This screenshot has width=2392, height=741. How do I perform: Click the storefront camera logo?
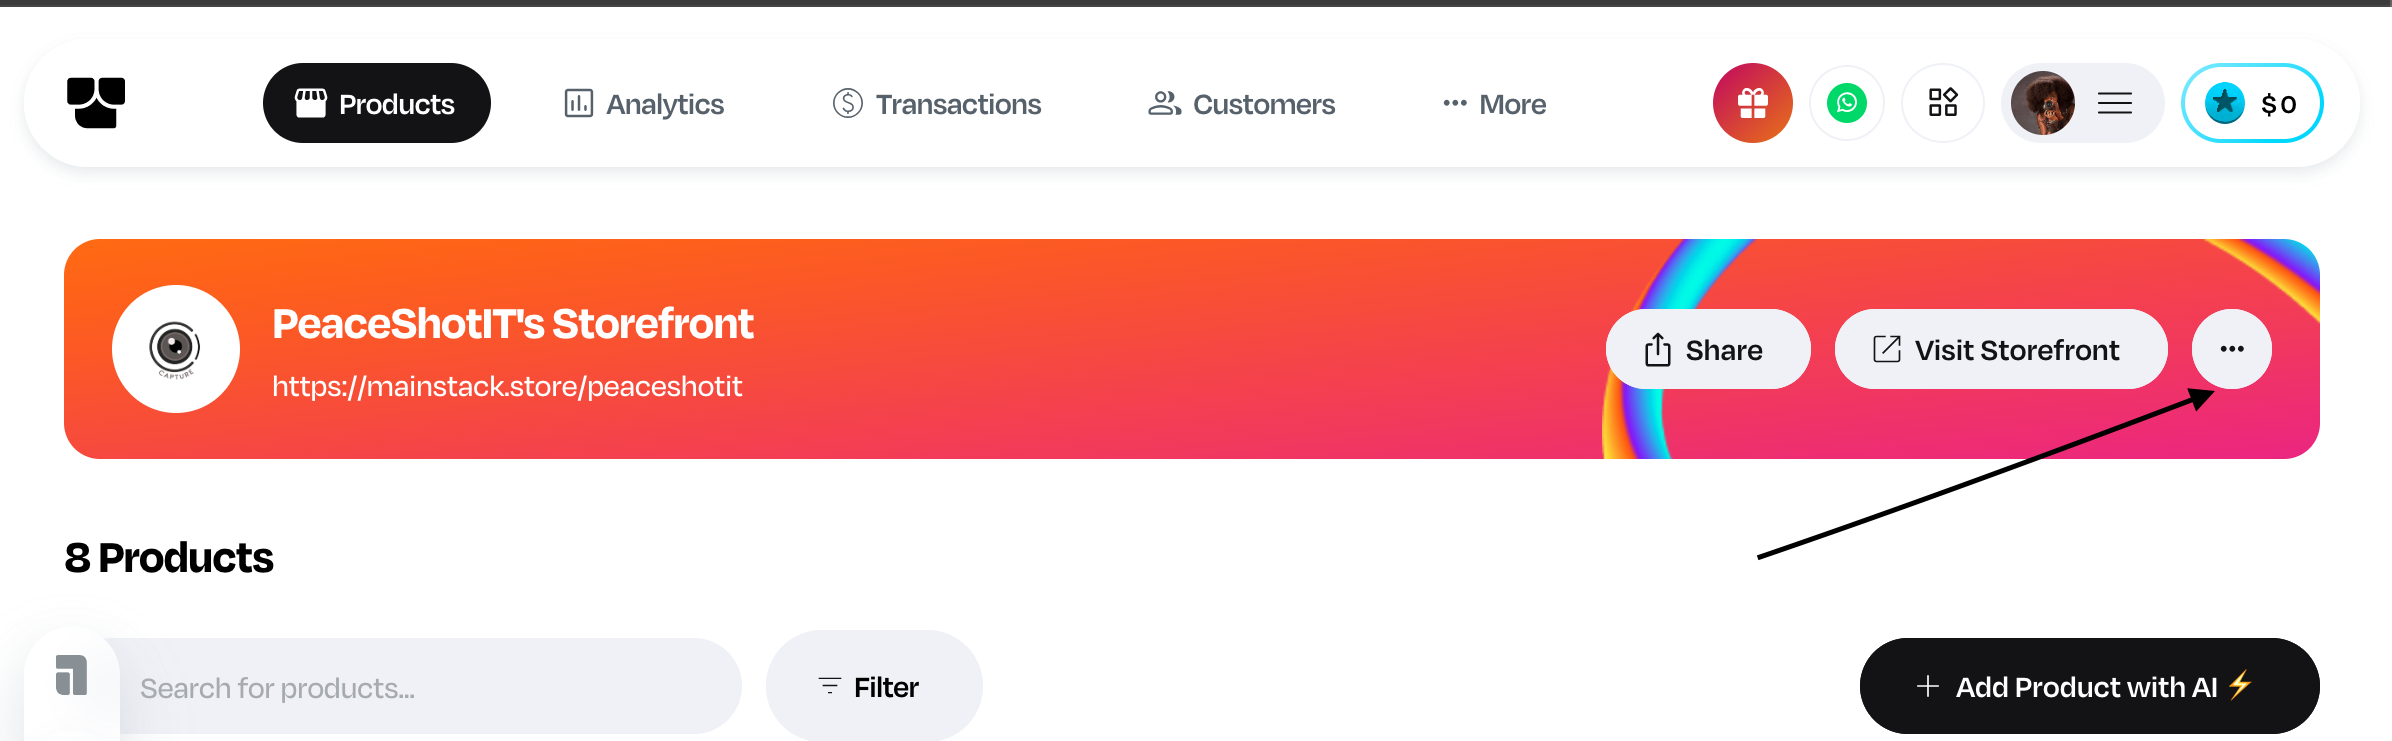click(x=176, y=349)
